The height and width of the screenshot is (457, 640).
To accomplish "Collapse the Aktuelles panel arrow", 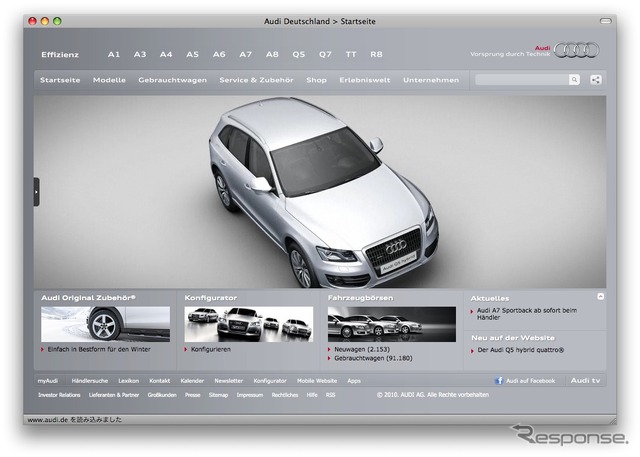I will point(600,297).
